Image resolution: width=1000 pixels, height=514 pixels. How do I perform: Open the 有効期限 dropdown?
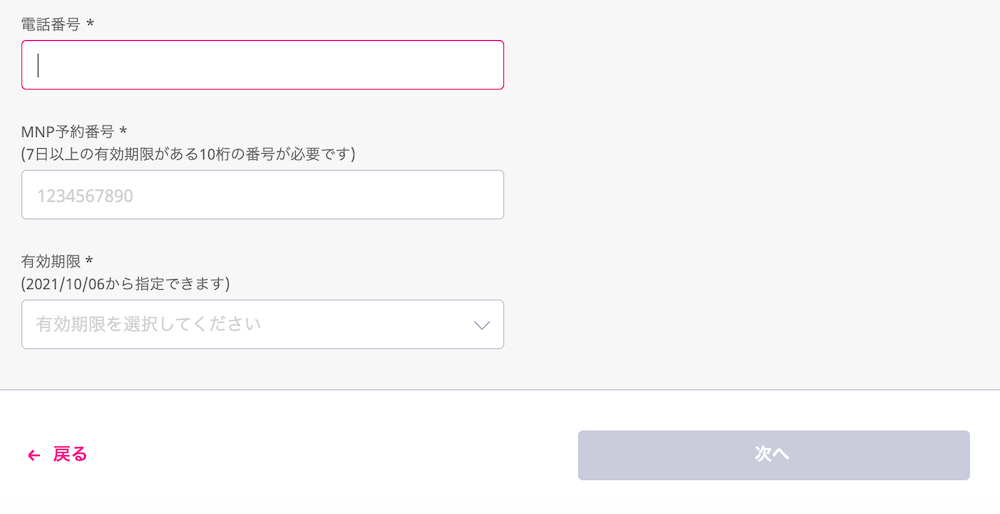262,325
